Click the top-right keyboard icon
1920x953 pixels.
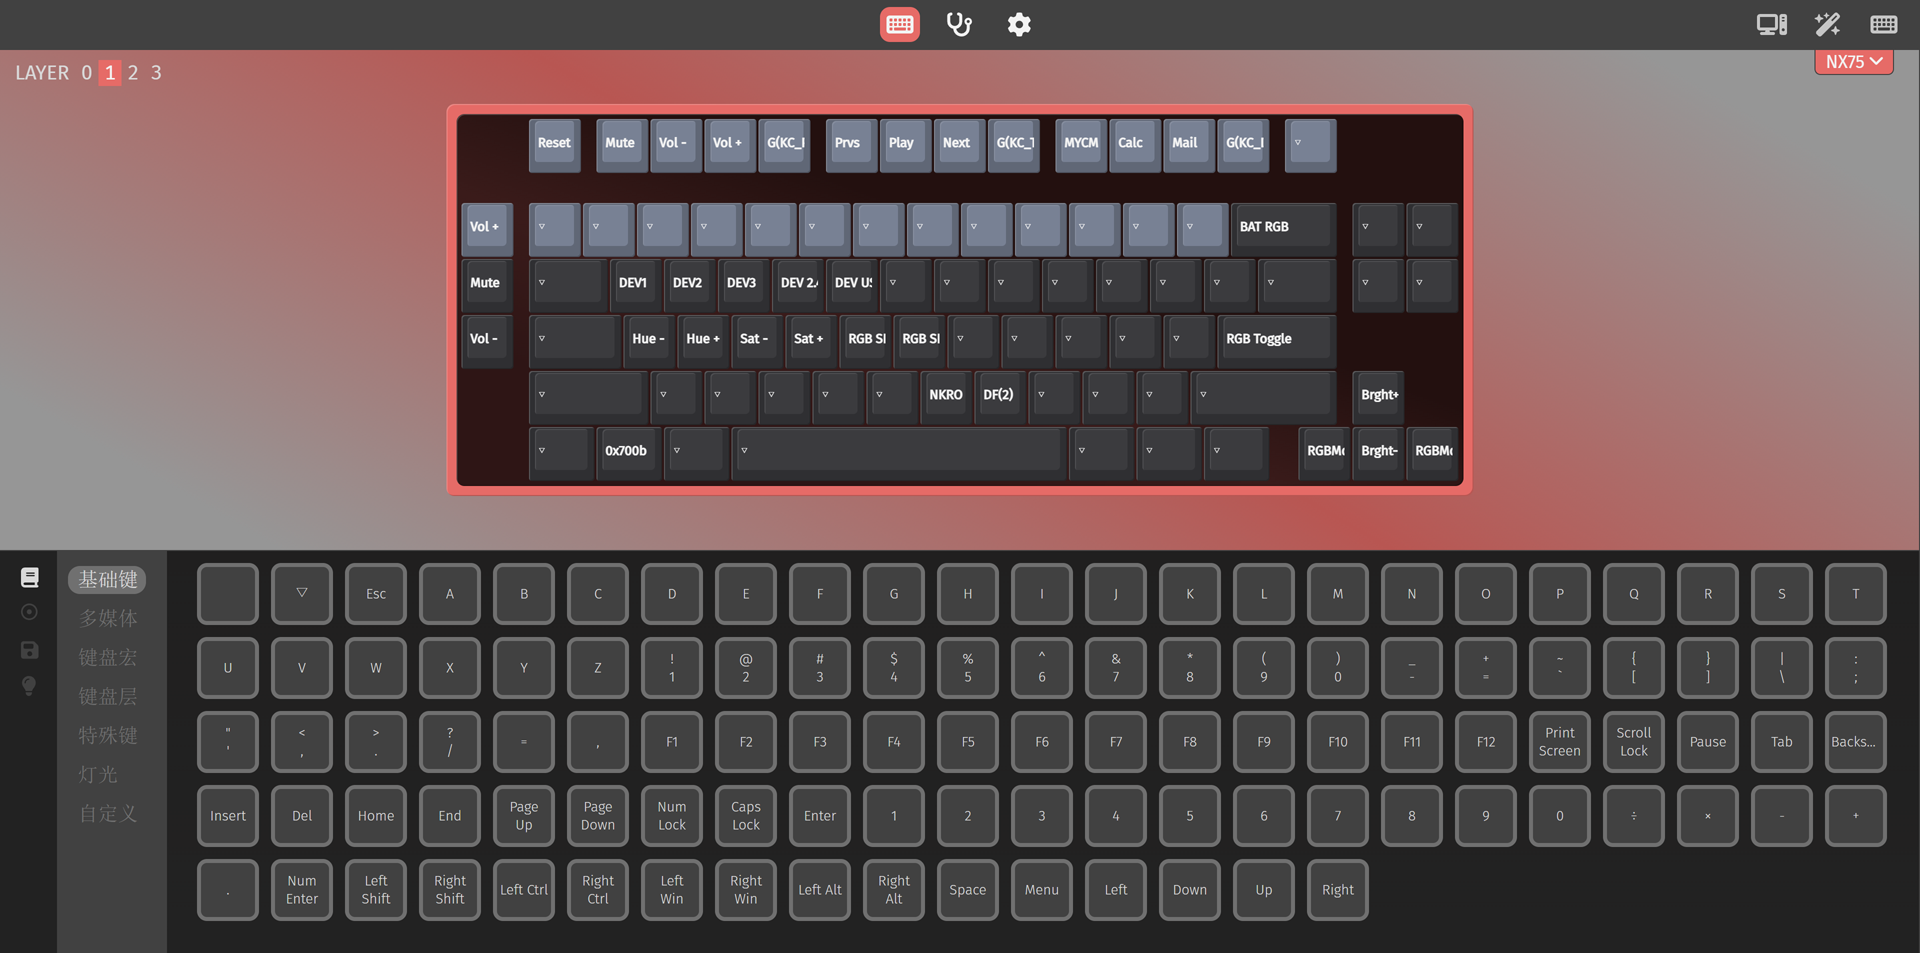pos(1883,25)
